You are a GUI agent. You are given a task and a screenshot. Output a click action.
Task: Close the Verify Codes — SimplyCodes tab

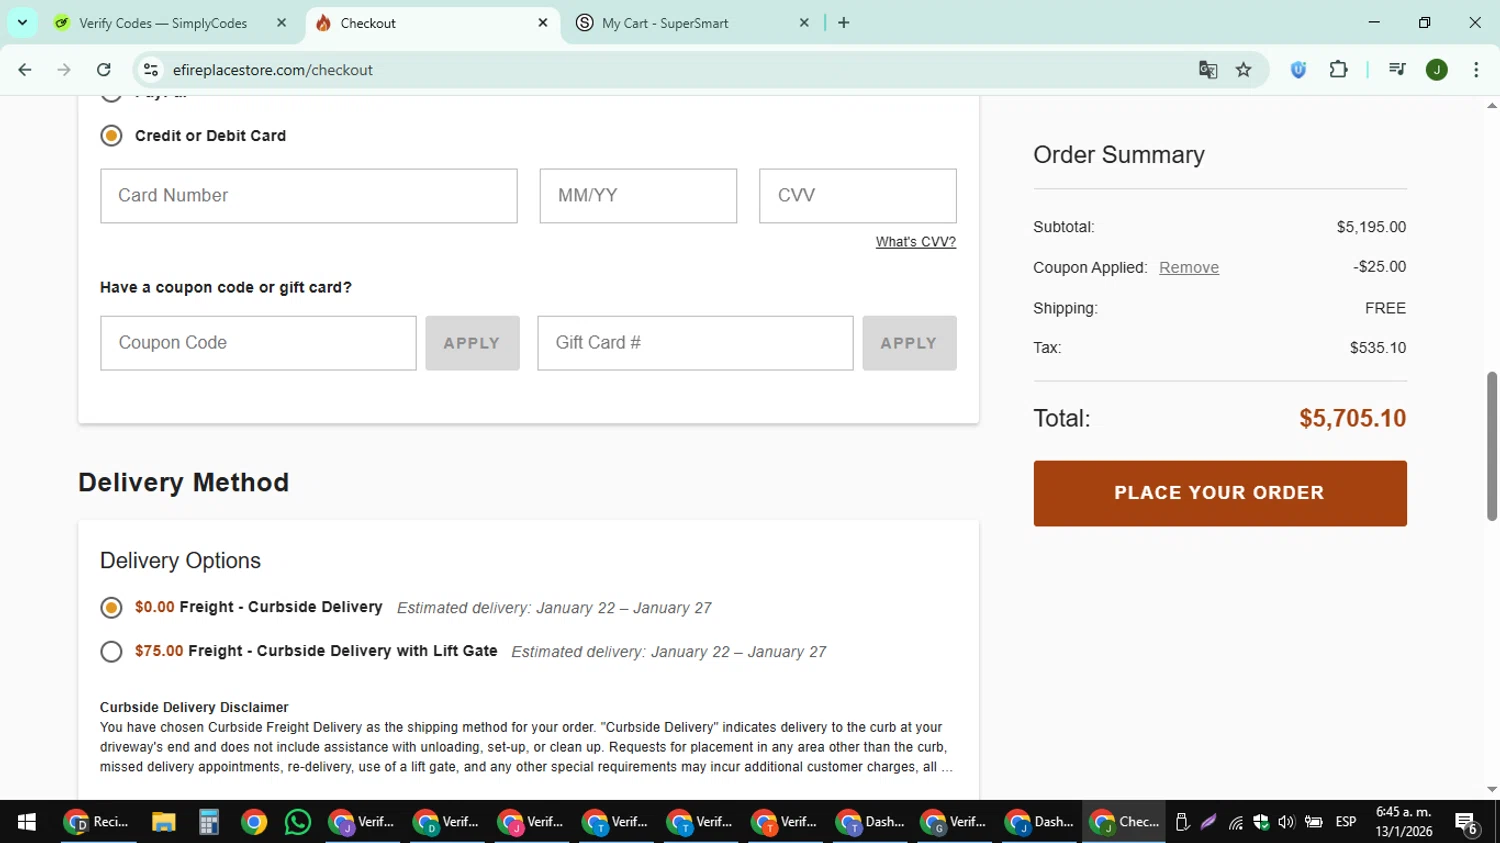pyautogui.click(x=281, y=23)
